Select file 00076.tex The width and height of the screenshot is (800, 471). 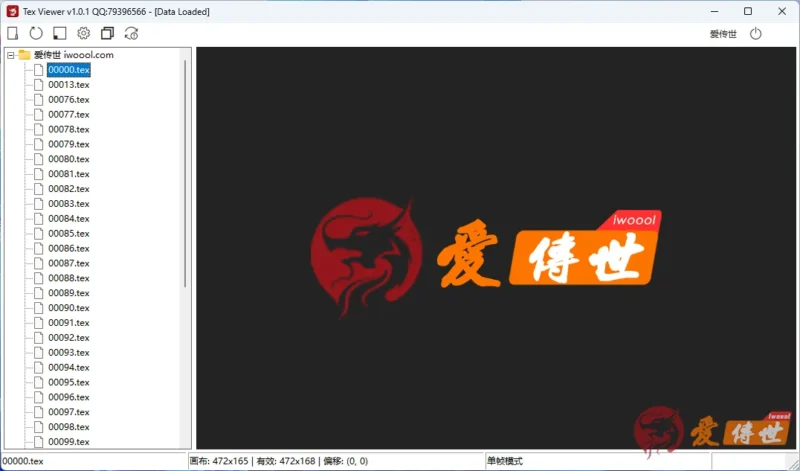point(69,100)
